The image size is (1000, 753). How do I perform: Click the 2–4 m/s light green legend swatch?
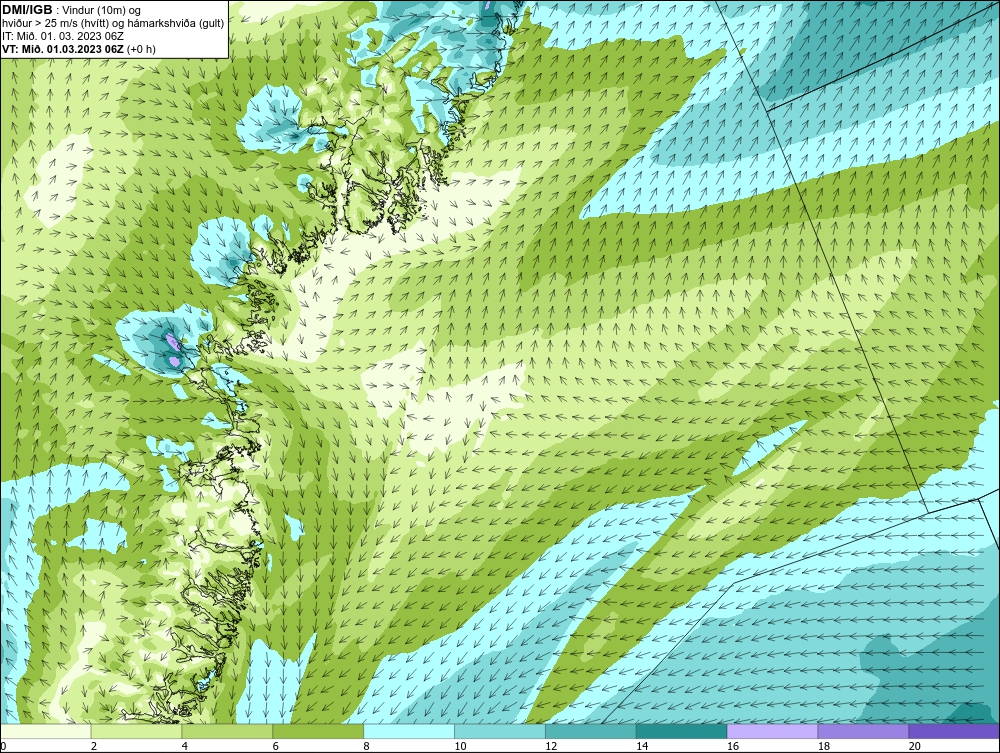pyautogui.click(x=136, y=731)
